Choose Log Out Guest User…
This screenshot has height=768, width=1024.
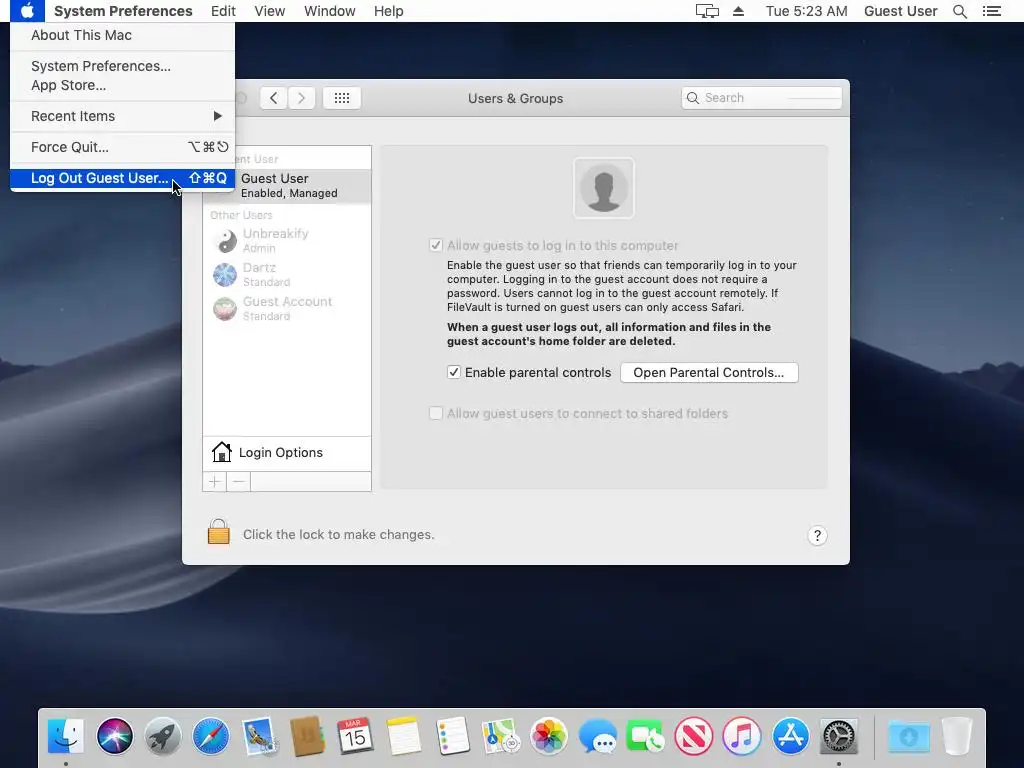[x=122, y=178]
